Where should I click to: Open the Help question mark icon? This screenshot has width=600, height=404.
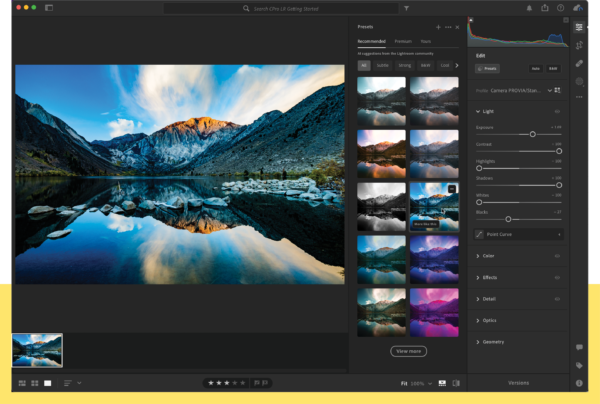click(x=561, y=8)
